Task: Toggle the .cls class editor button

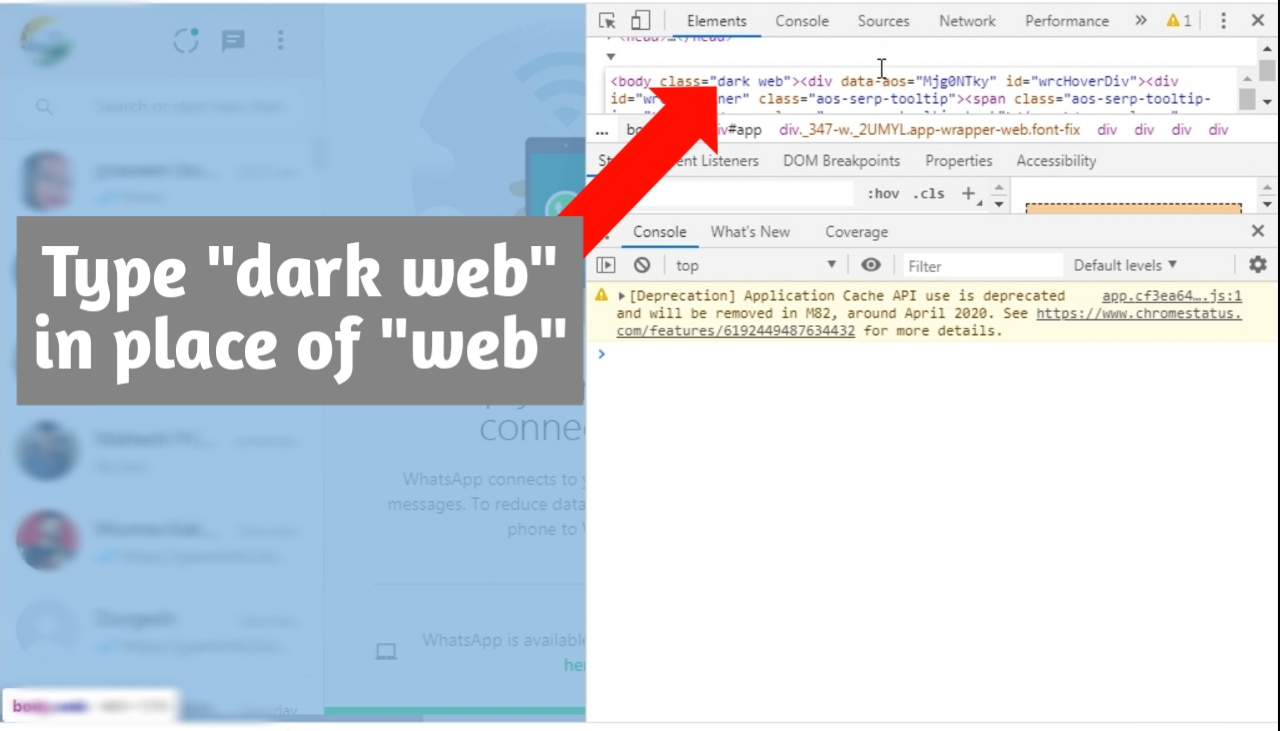Action: [928, 194]
